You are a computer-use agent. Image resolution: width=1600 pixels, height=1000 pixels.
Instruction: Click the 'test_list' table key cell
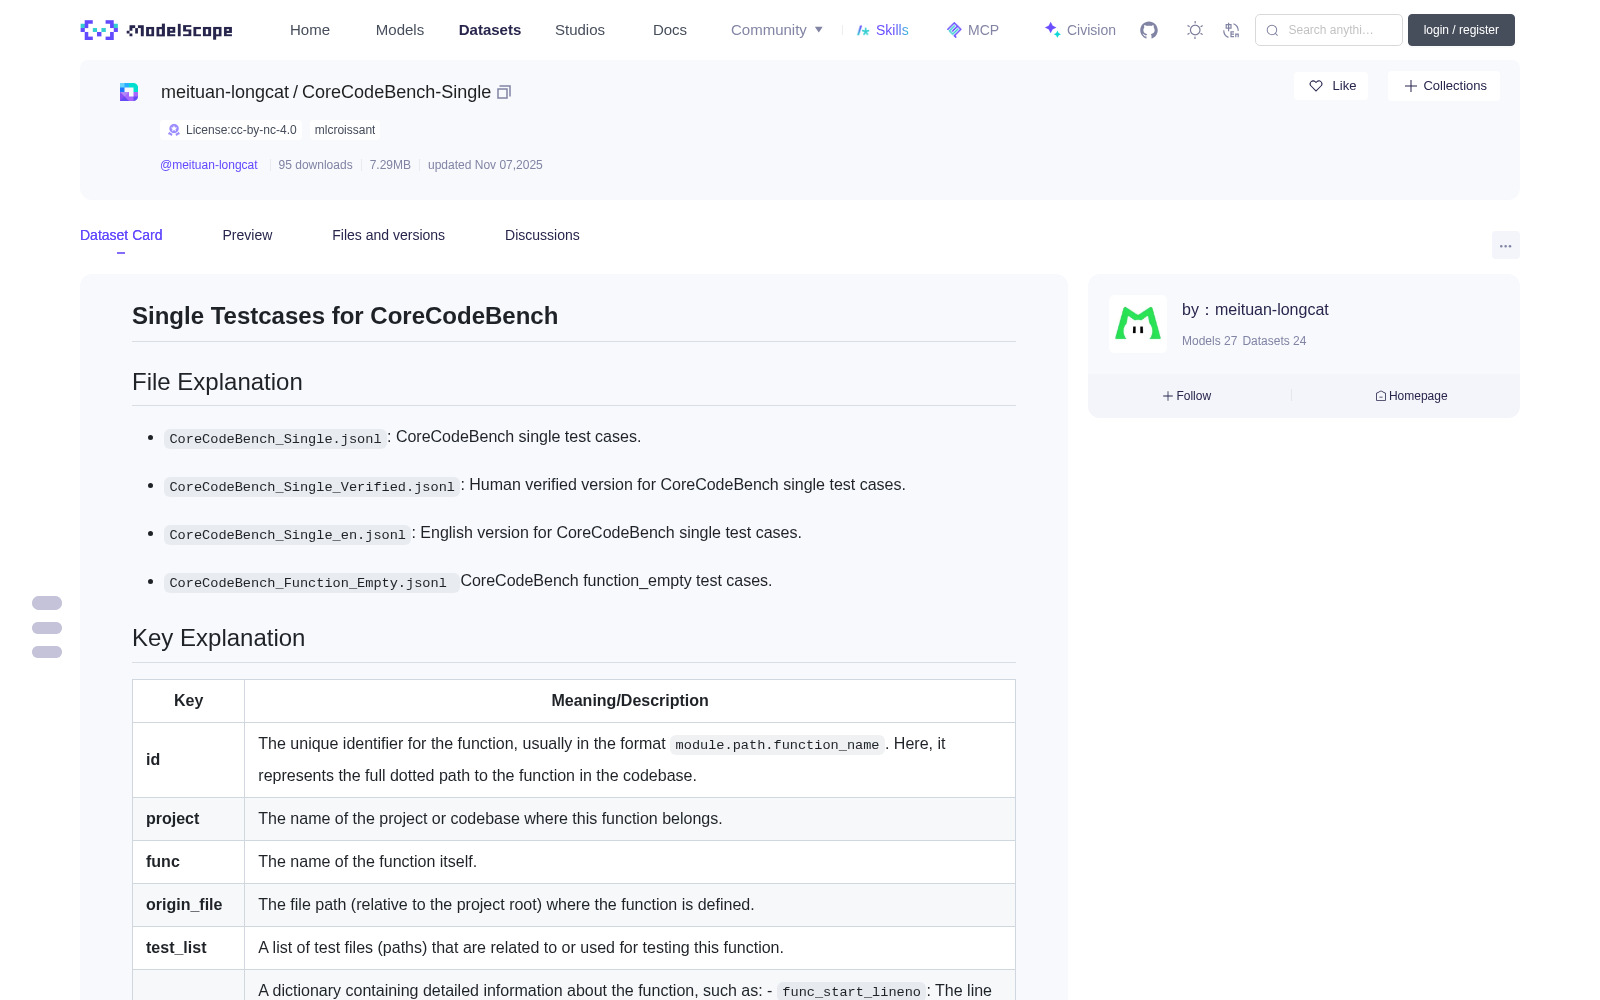tap(188, 948)
